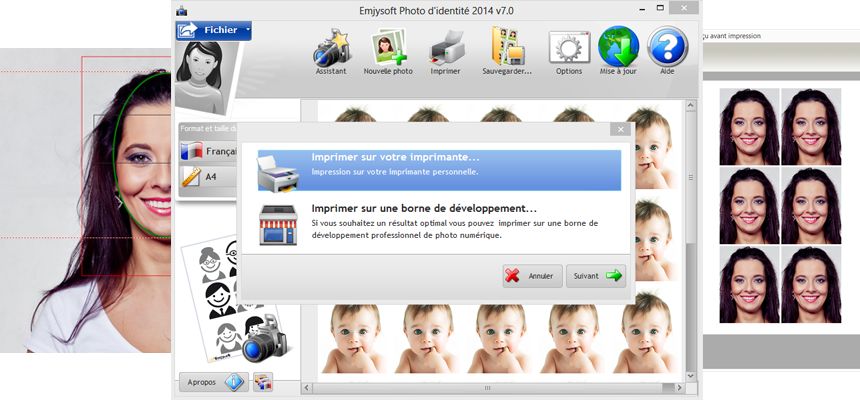This screenshot has height=400, width=860.
Task: Expand the Fichier dropdown arrow
Action: coord(248,29)
